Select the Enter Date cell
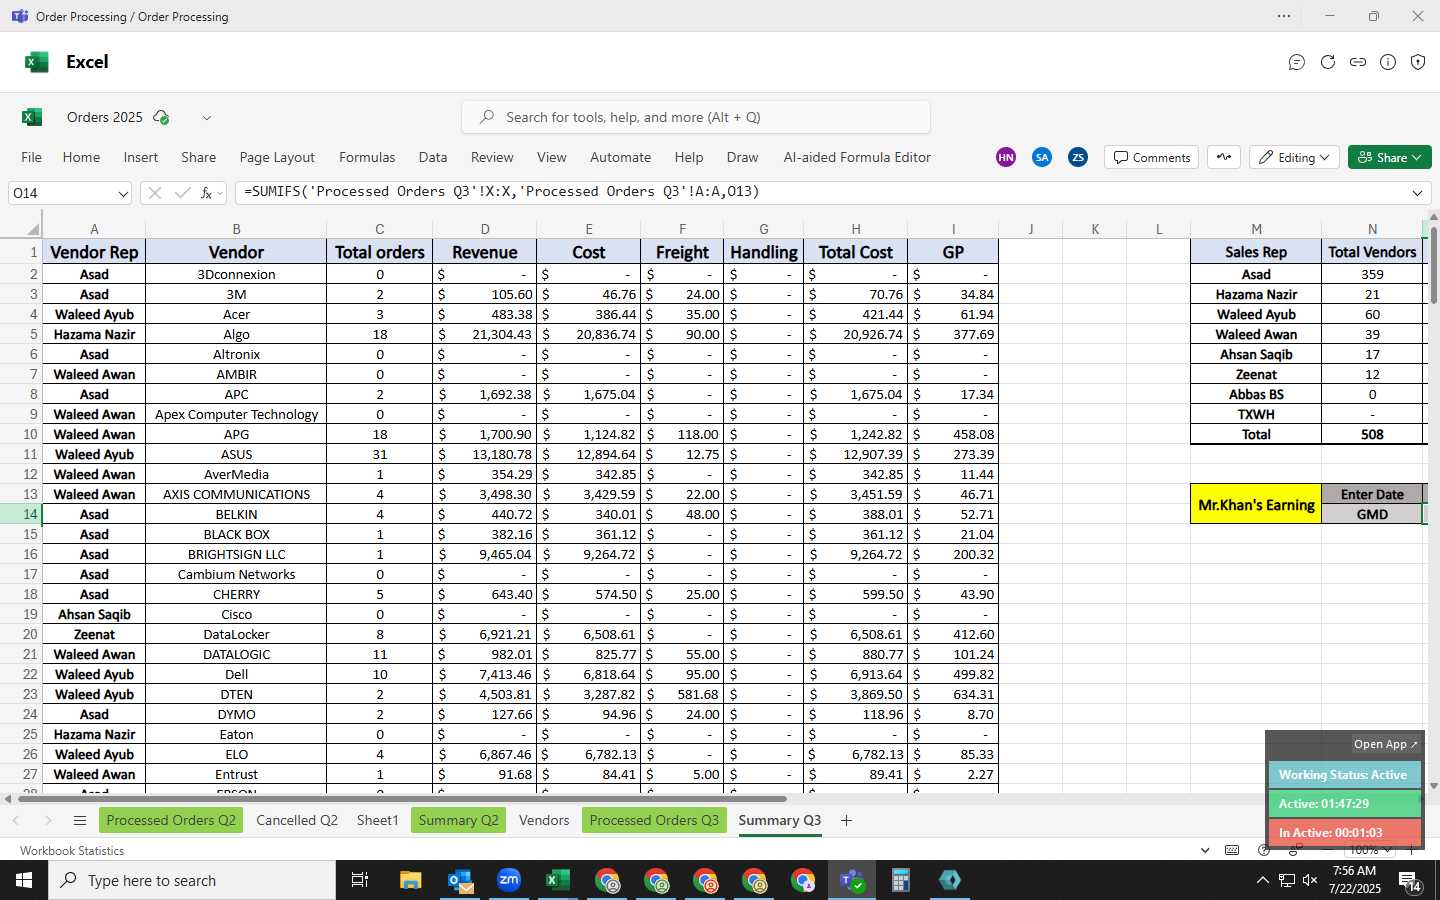Screen dimensions: 1440x900 pyautogui.click(x=1372, y=494)
